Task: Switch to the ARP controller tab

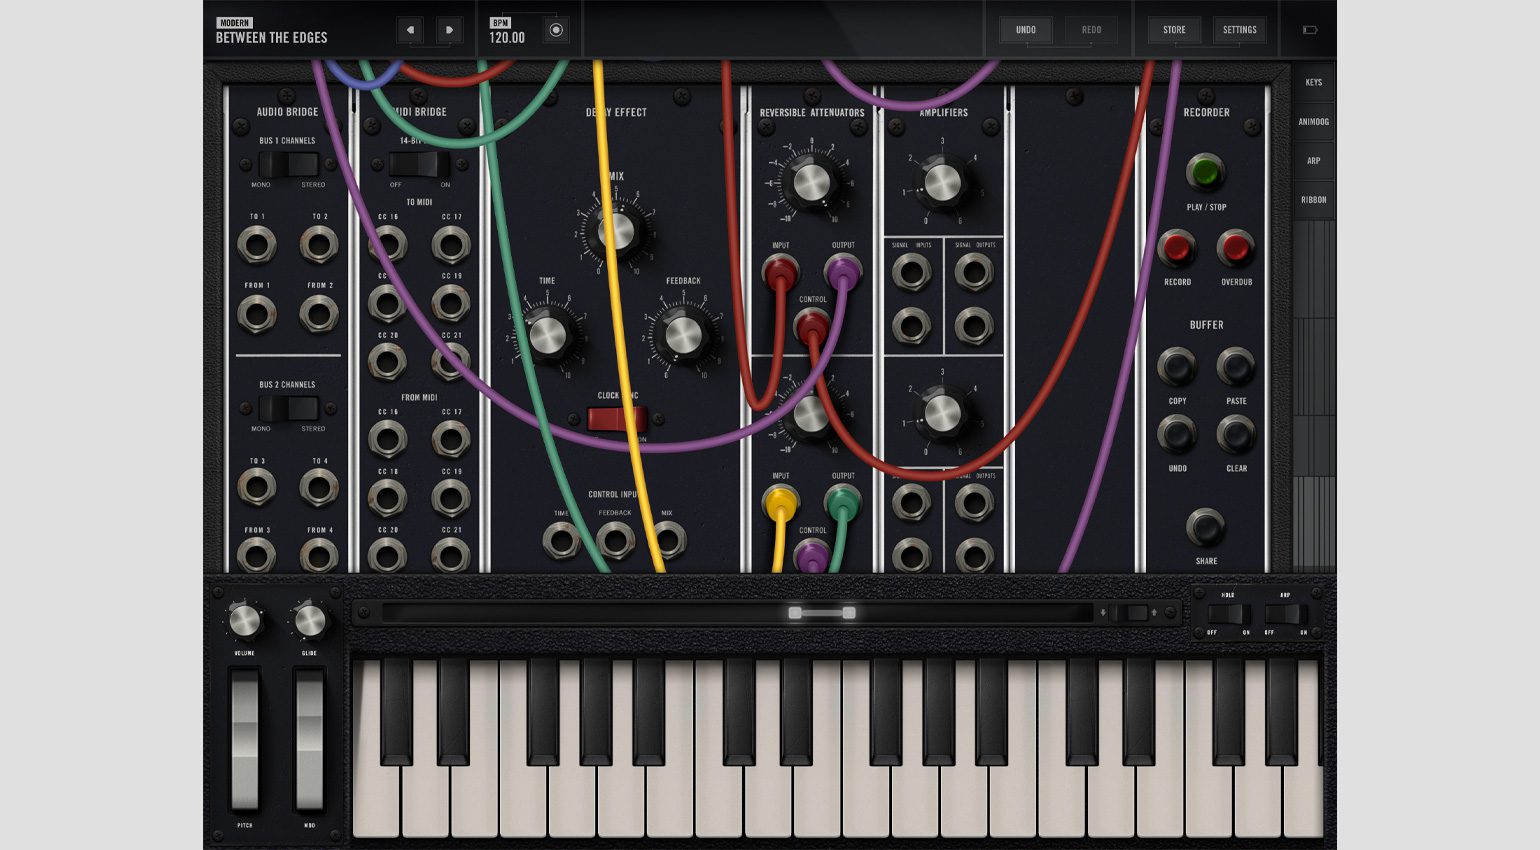Action: (x=1314, y=160)
